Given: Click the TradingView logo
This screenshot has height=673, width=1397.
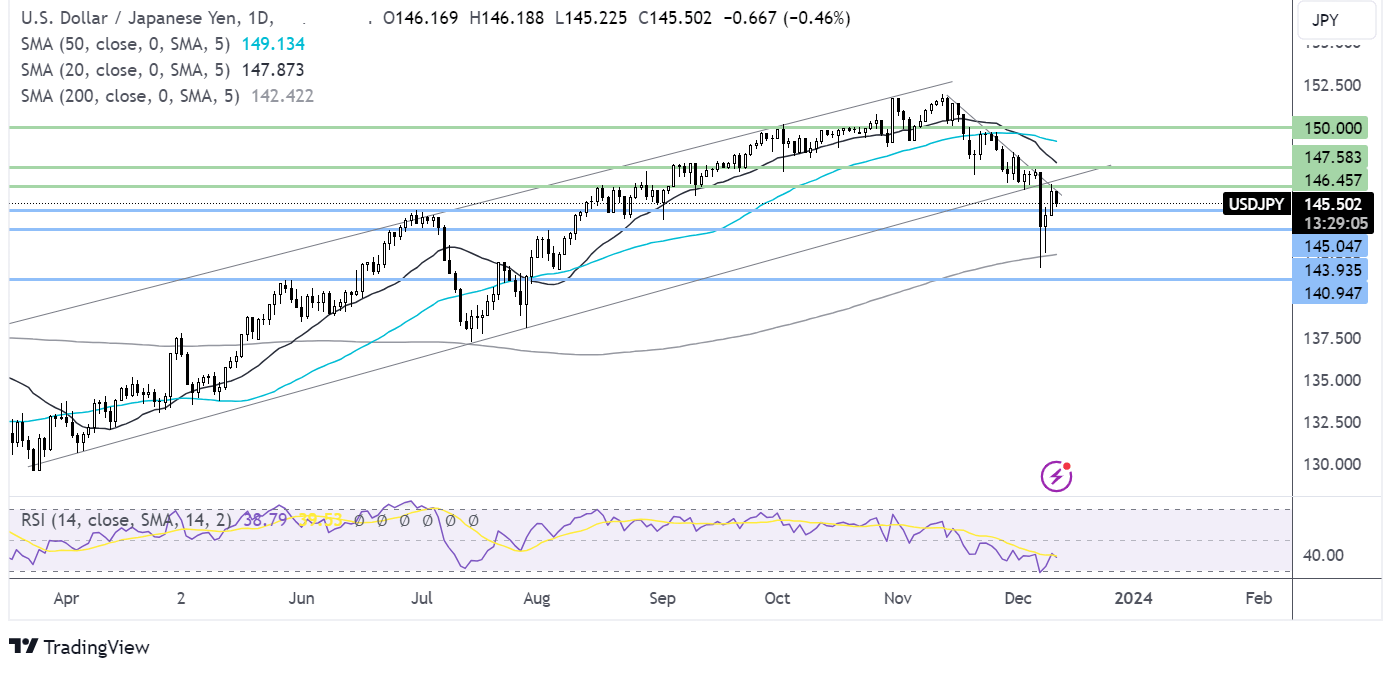Looking at the screenshot, I should 79,647.
